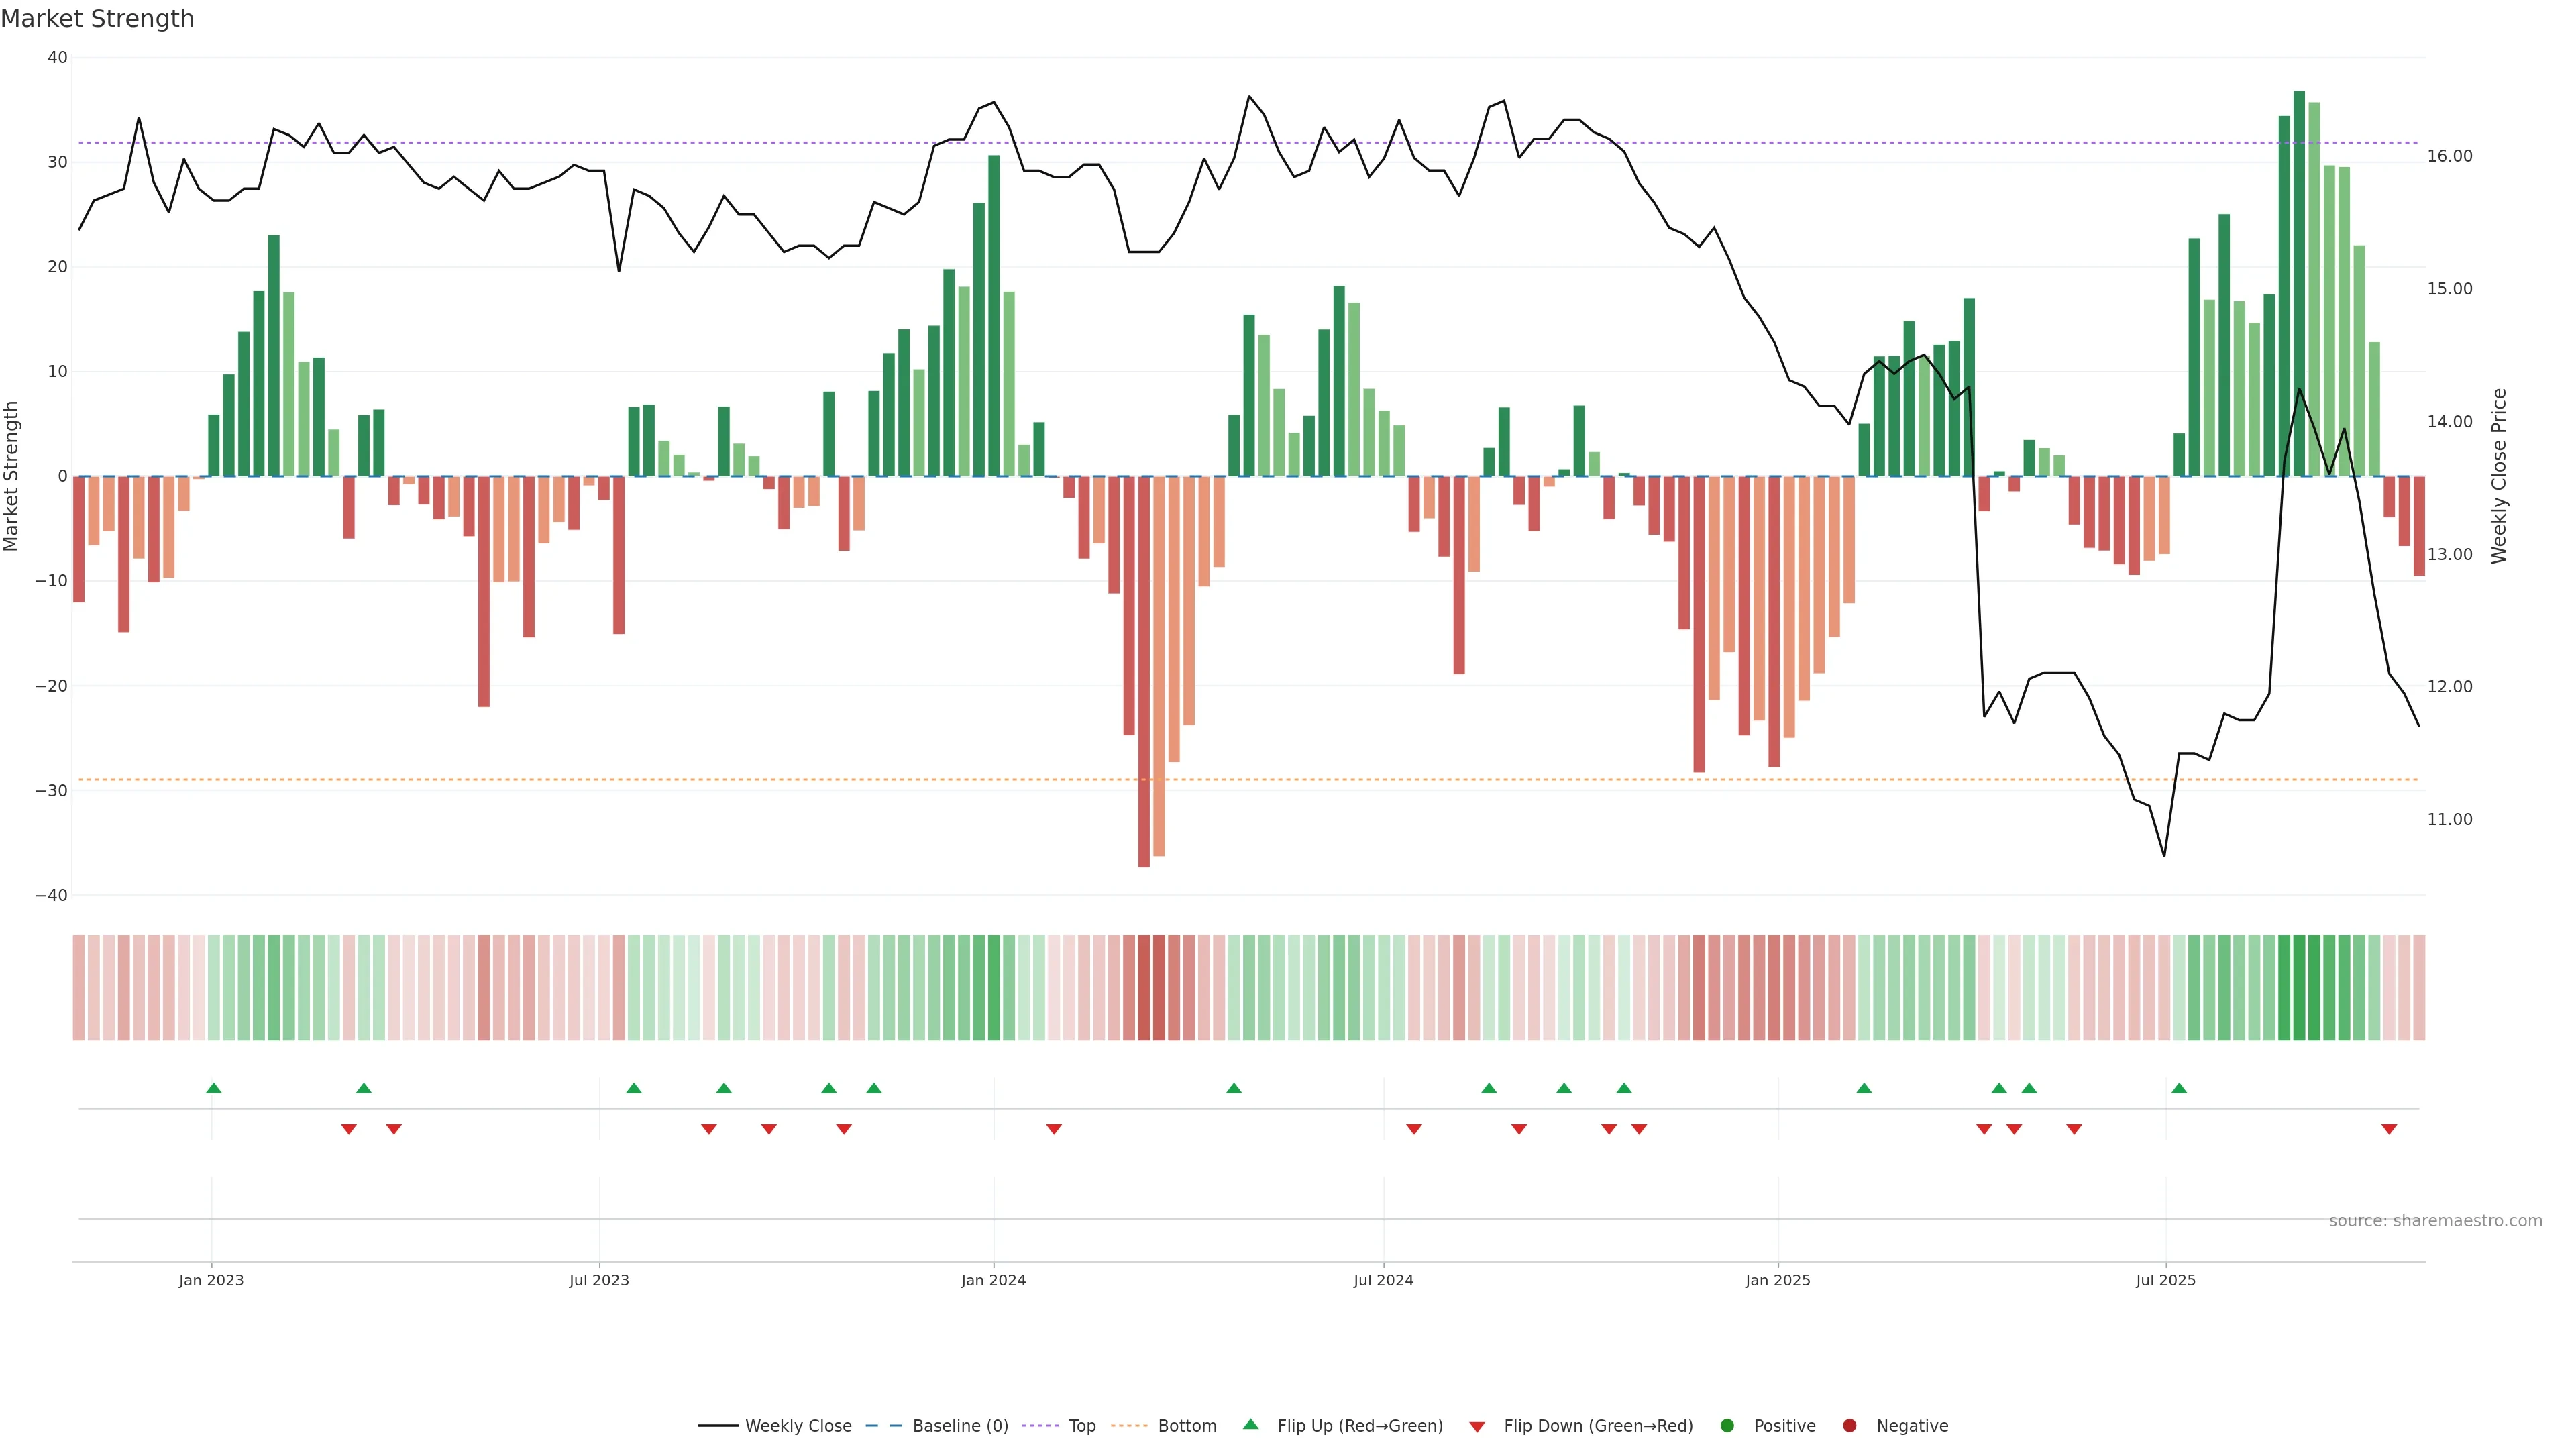Click the Jan 2024 x-axis label

993,1280
